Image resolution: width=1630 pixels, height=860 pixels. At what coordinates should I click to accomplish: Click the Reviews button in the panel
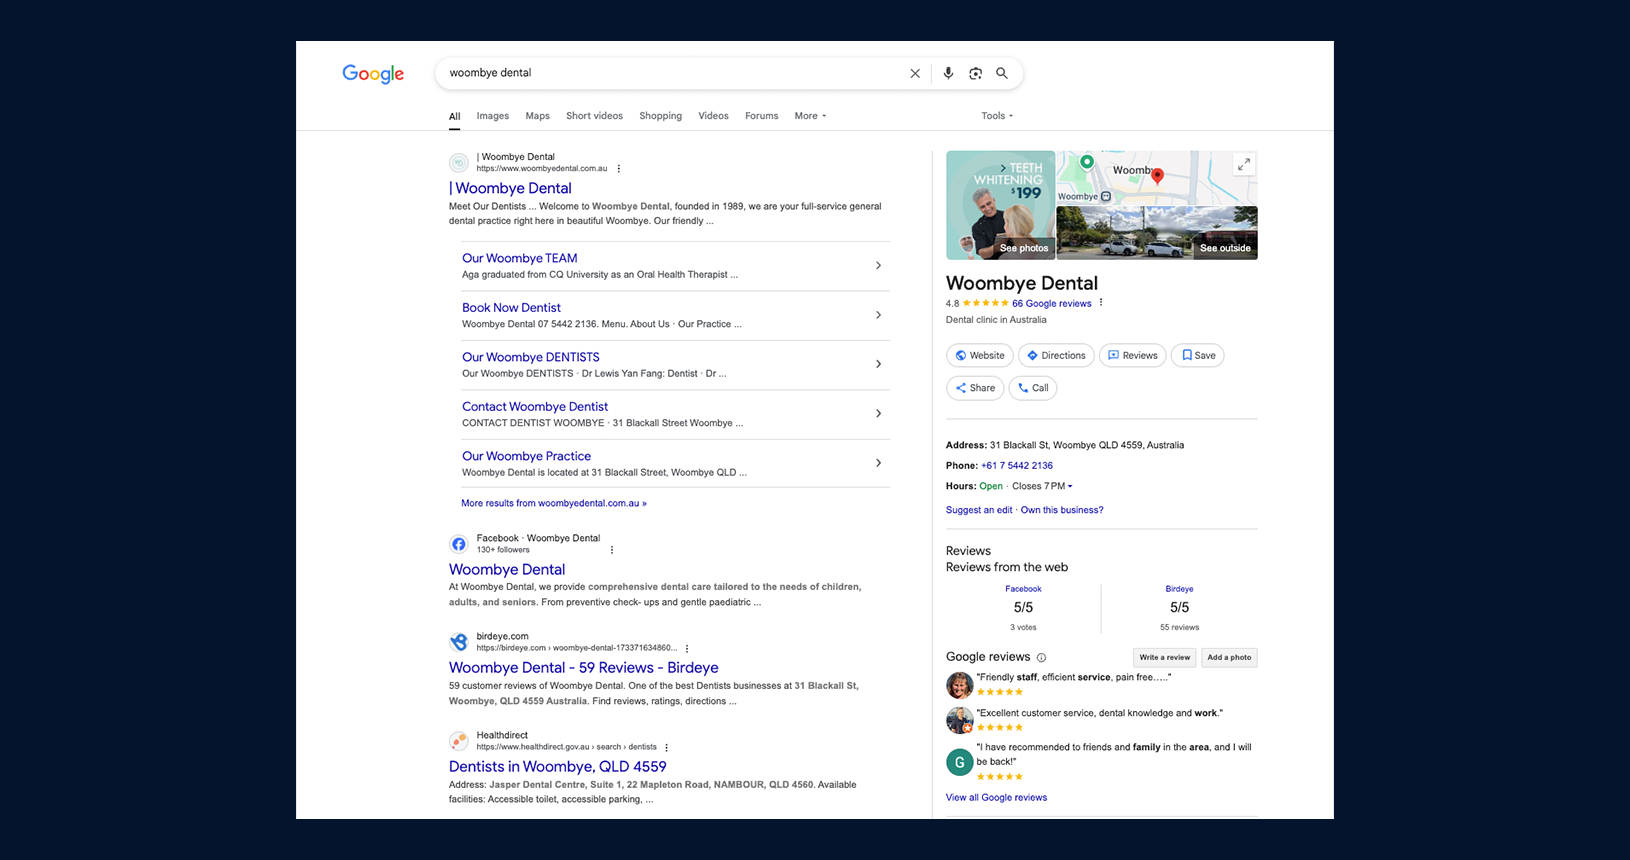1133,356
